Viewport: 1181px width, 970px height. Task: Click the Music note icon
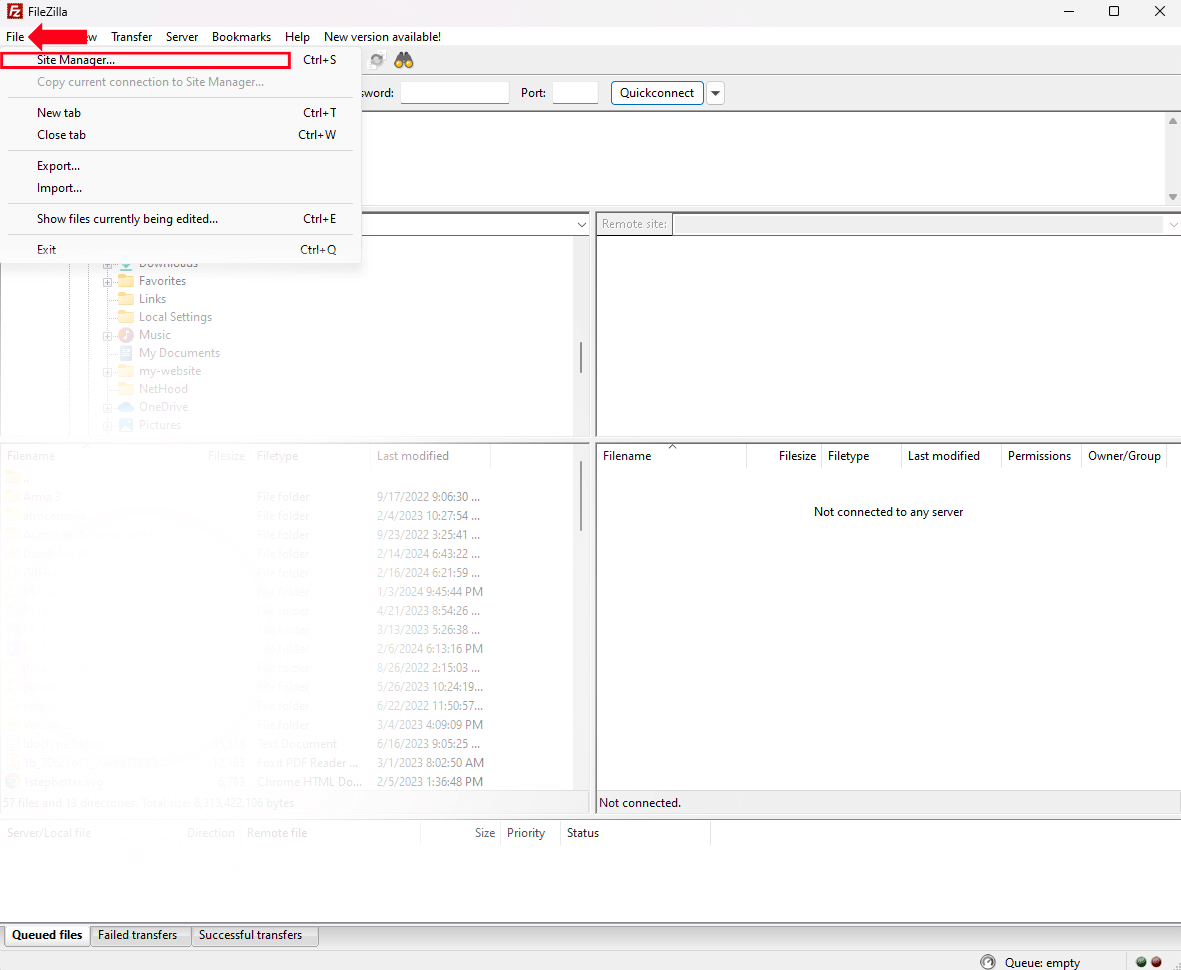(x=126, y=335)
